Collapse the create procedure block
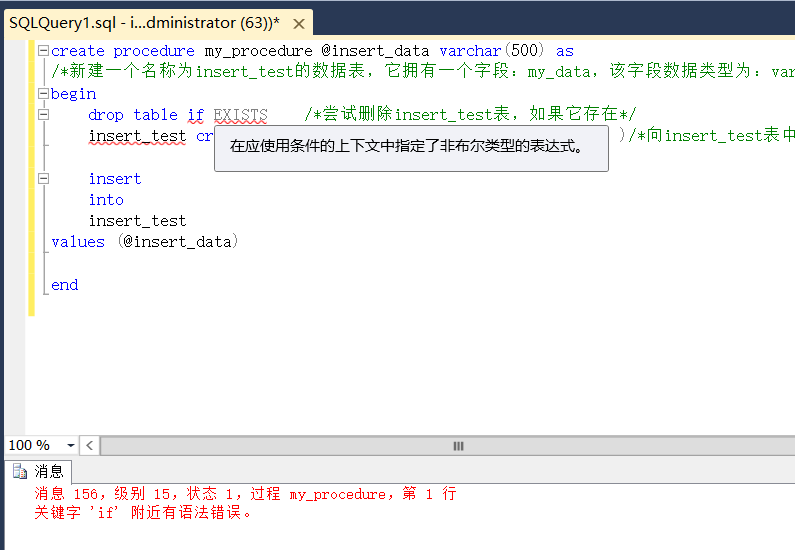 [x=44, y=50]
